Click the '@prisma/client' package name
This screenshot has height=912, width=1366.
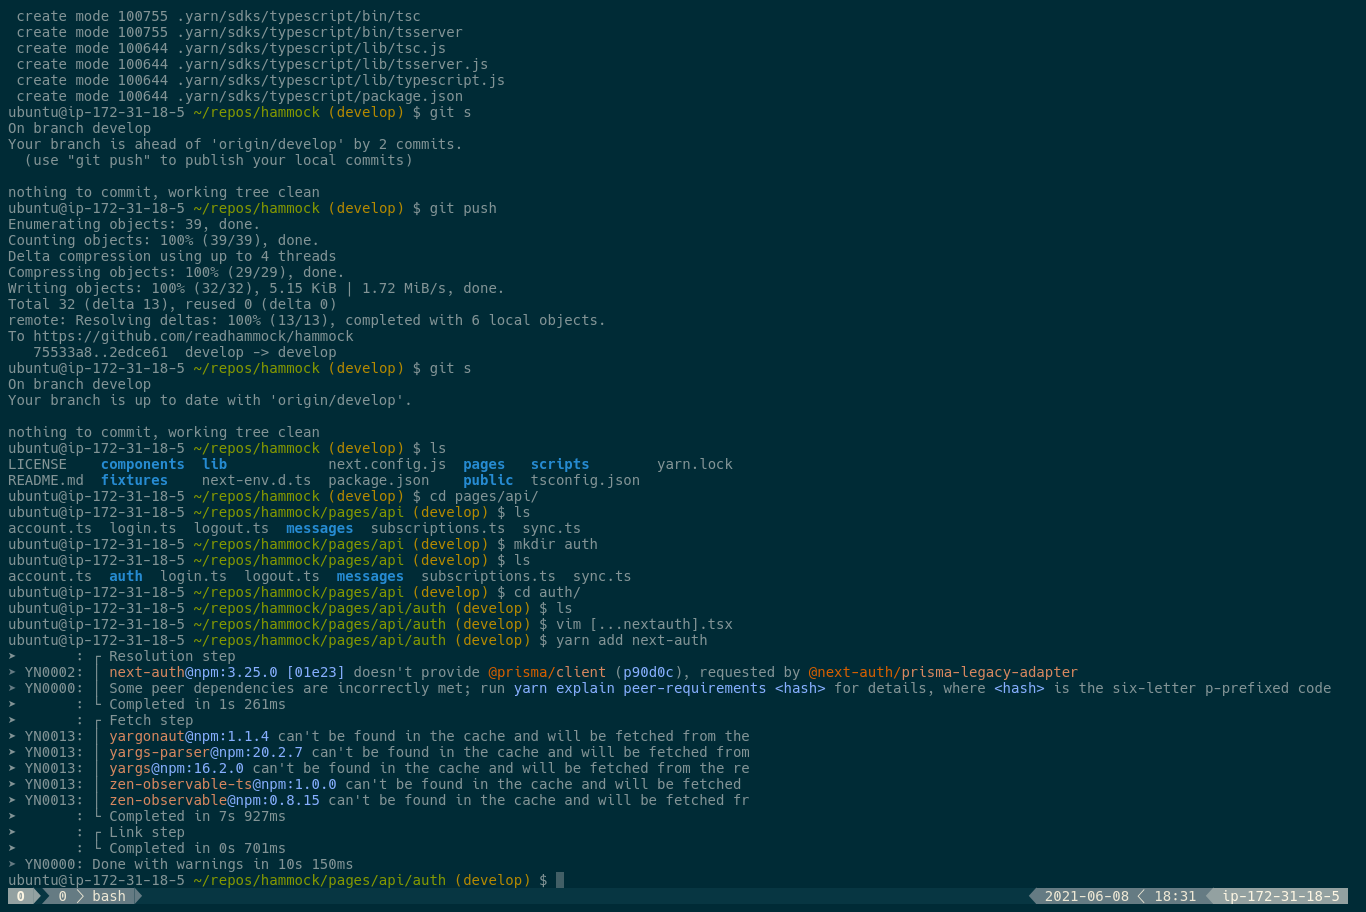(547, 672)
